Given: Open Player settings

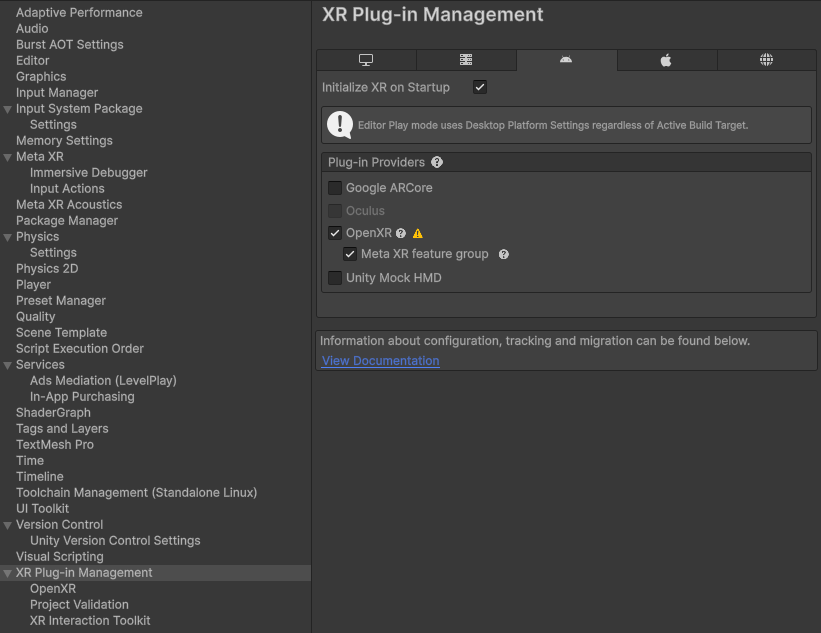Looking at the screenshot, I should pos(33,285).
